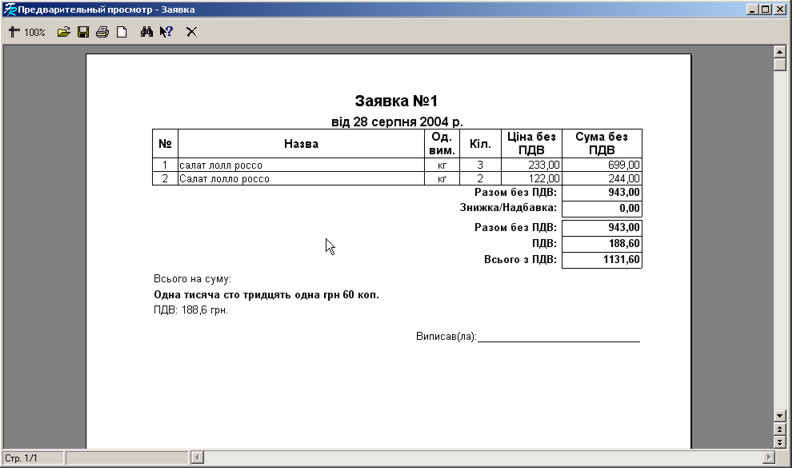Open a saved report file
Image resolution: width=792 pixels, height=468 pixels.
(64, 32)
